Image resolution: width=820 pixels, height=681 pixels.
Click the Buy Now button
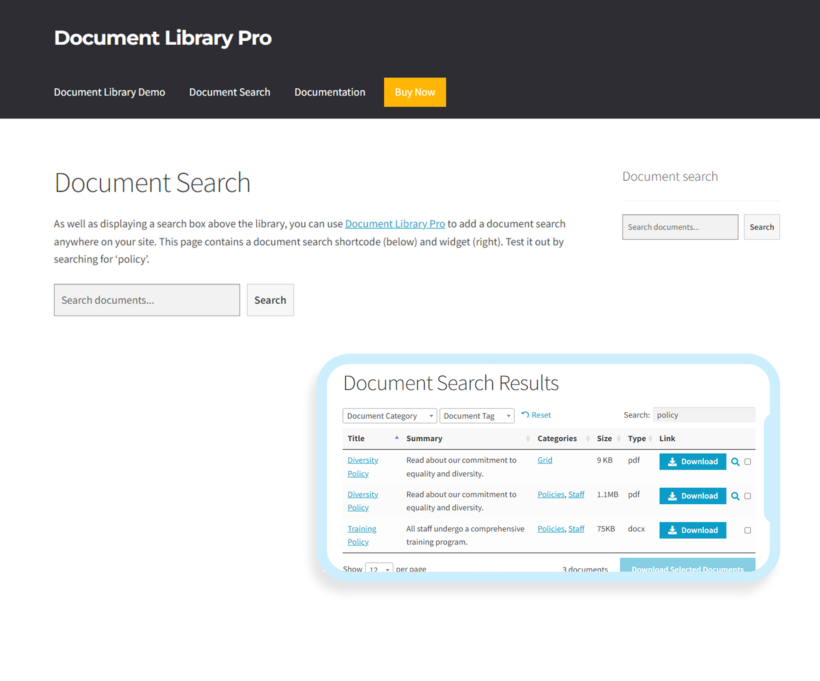tap(414, 91)
